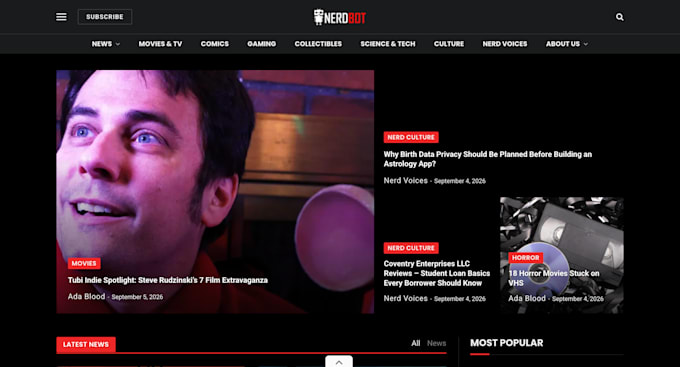Click September 5, 2026 date text
This screenshot has width=680, height=367.
[137, 297]
